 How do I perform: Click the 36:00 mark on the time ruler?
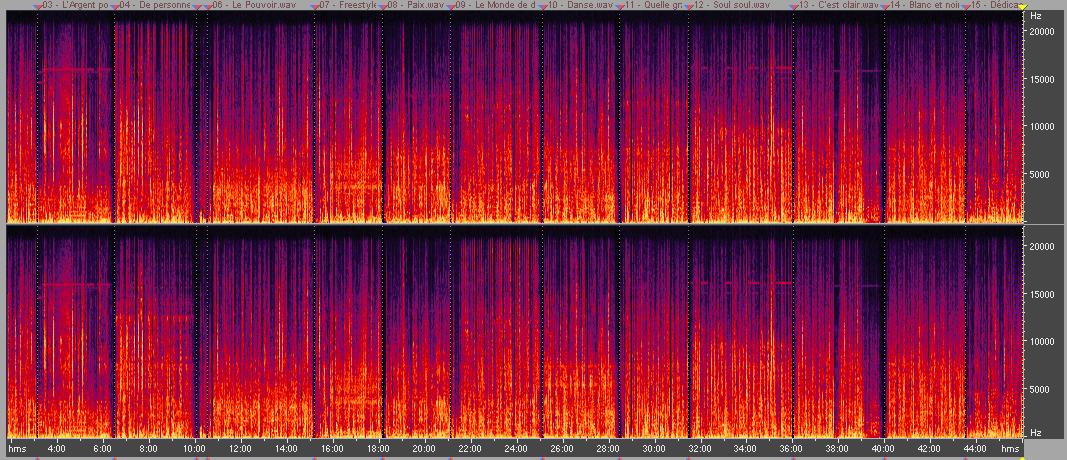(791, 449)
